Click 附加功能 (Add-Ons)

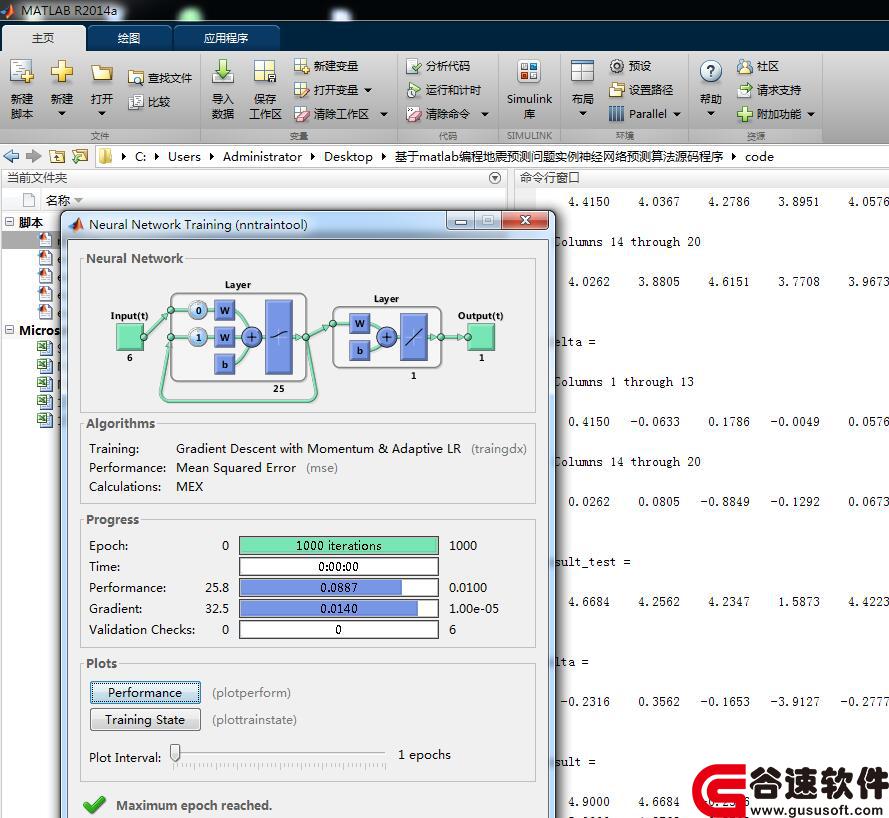pos(769,114)
